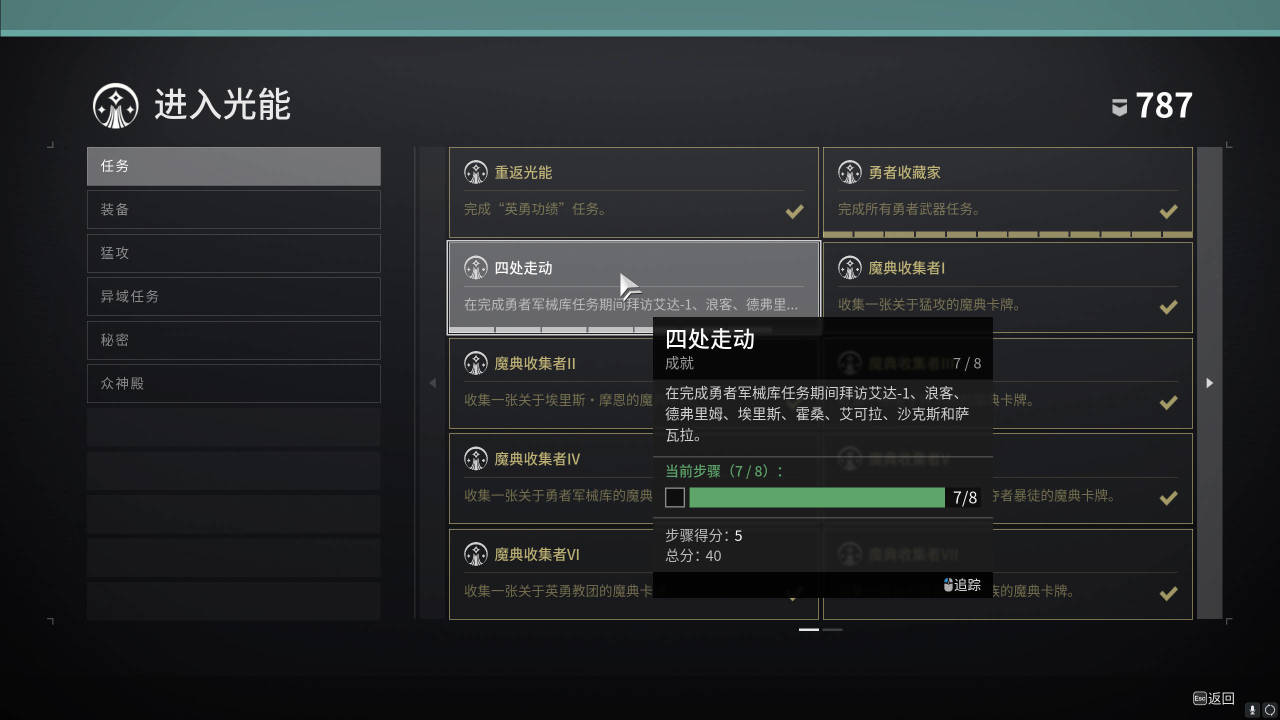Click the completion checkmark on 重返光能 card

[x=794, y=211]
